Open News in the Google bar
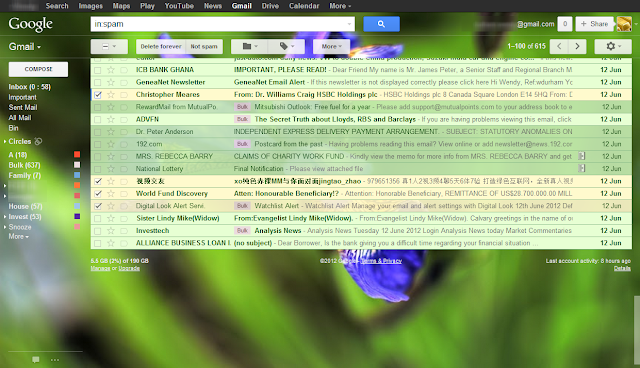The width and height of the screenshot is (640, 368). [213, 6]
